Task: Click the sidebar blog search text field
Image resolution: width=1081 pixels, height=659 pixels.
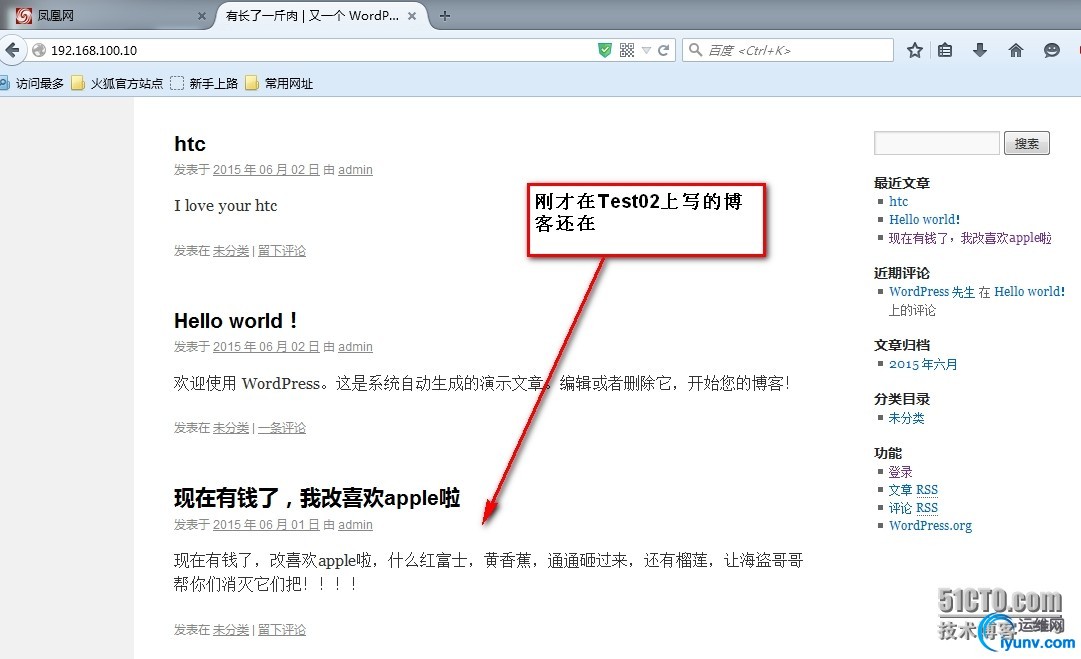Action: [x=937, y=143]
